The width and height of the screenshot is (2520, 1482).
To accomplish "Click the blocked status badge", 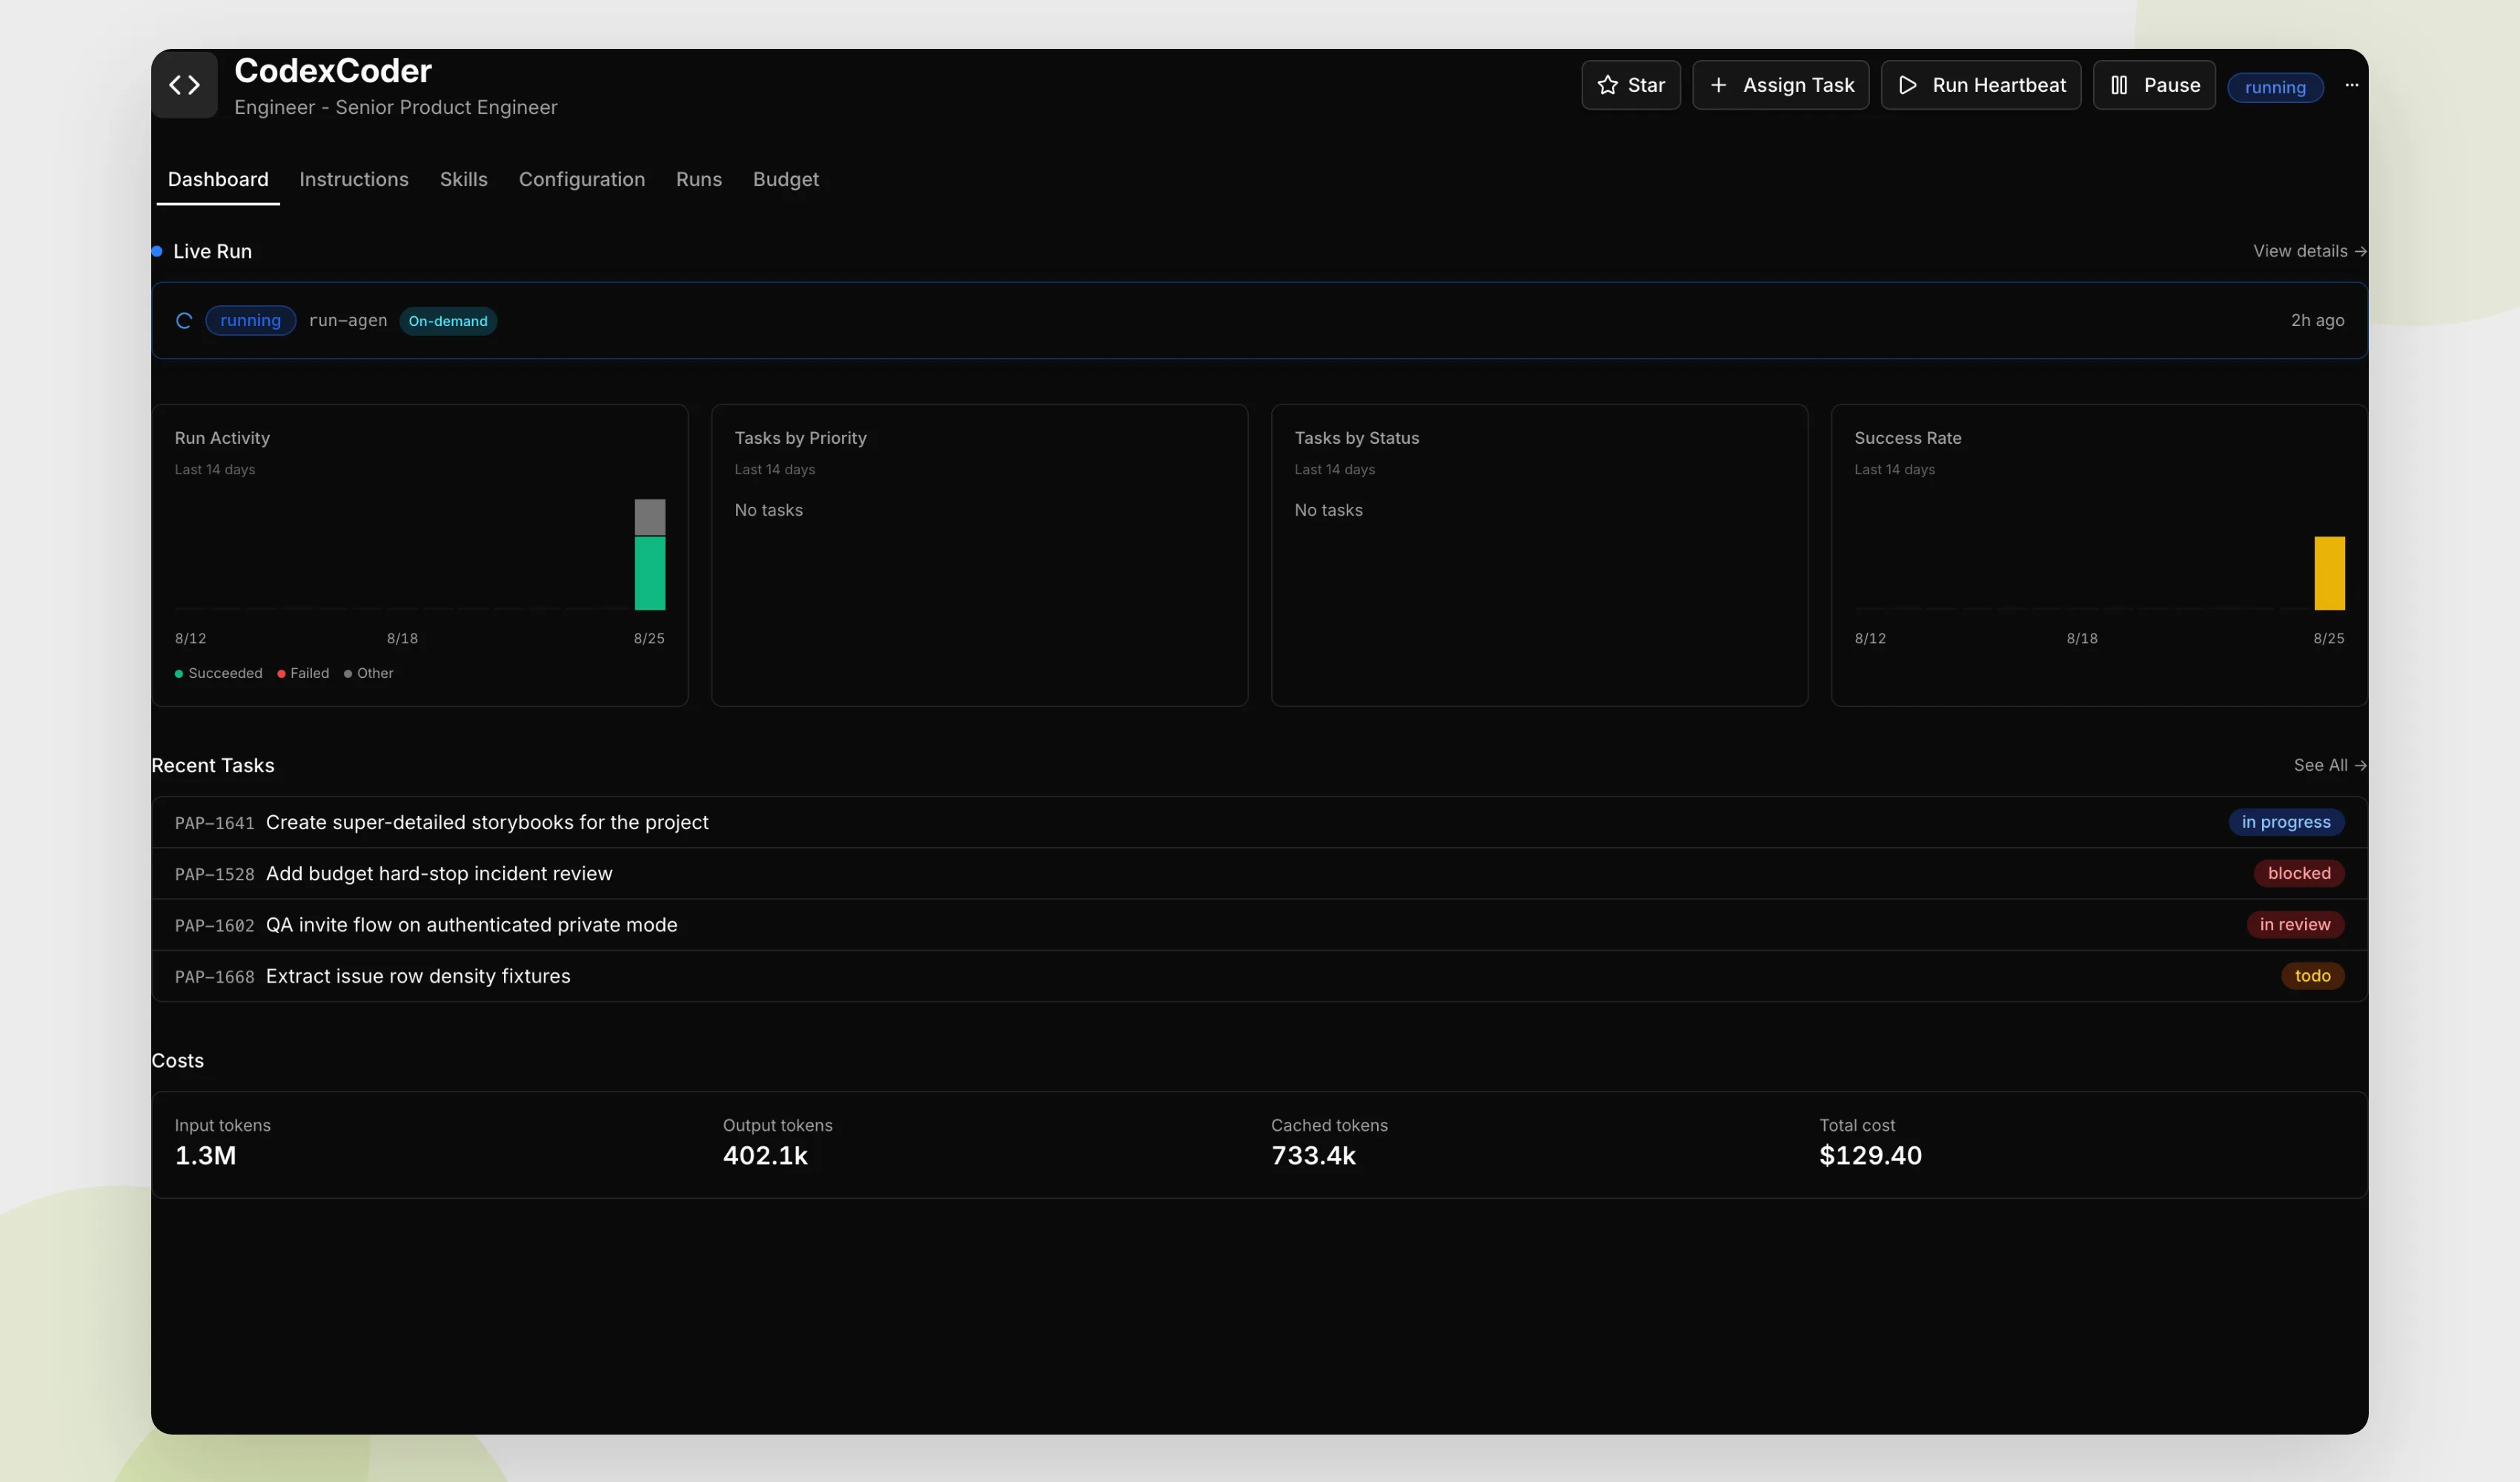I will [2299, 873].
